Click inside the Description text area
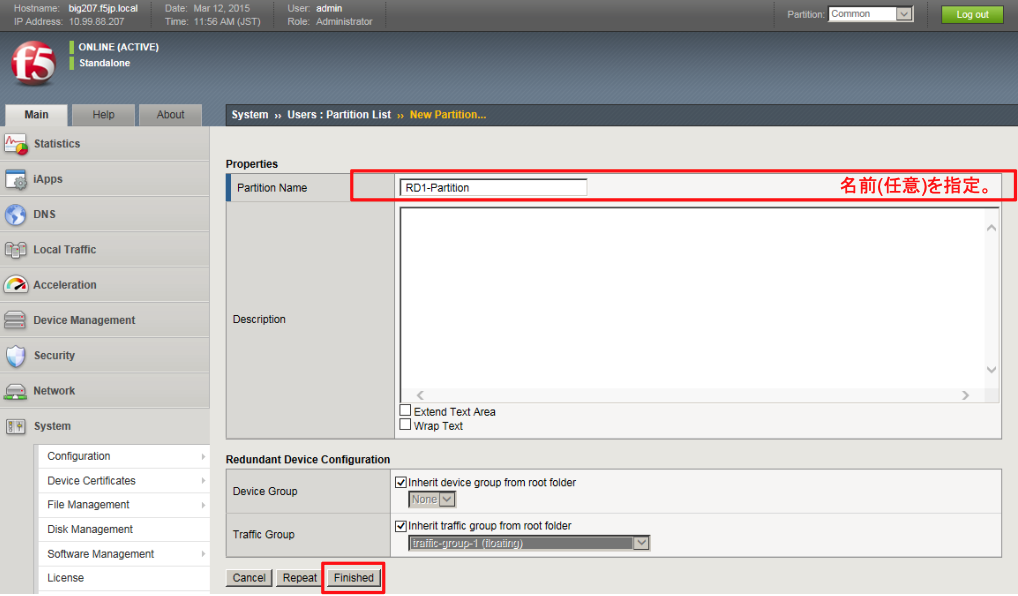The height and width of the screenshot is (596, 1018). [692, 298]
